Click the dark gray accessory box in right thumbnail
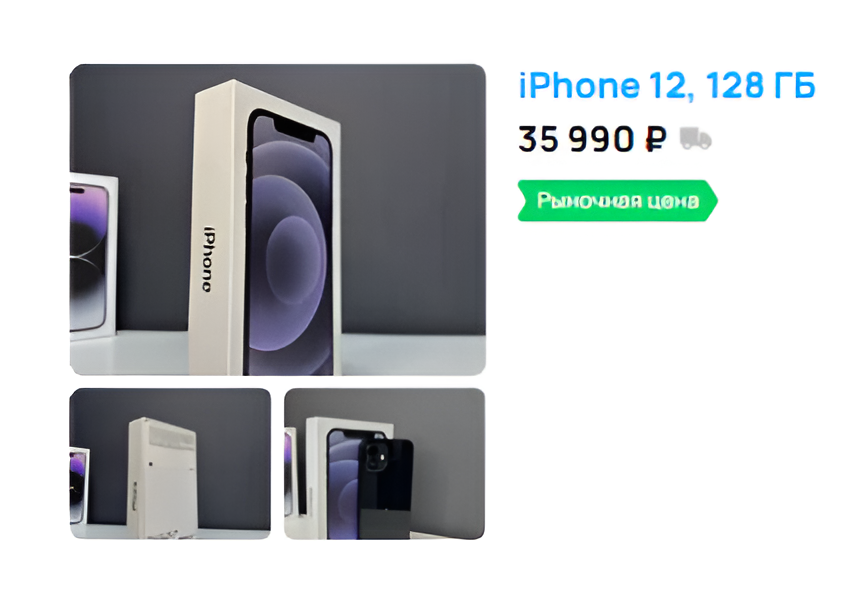This screenshot has width=858, height=608. tap(385, 523)
